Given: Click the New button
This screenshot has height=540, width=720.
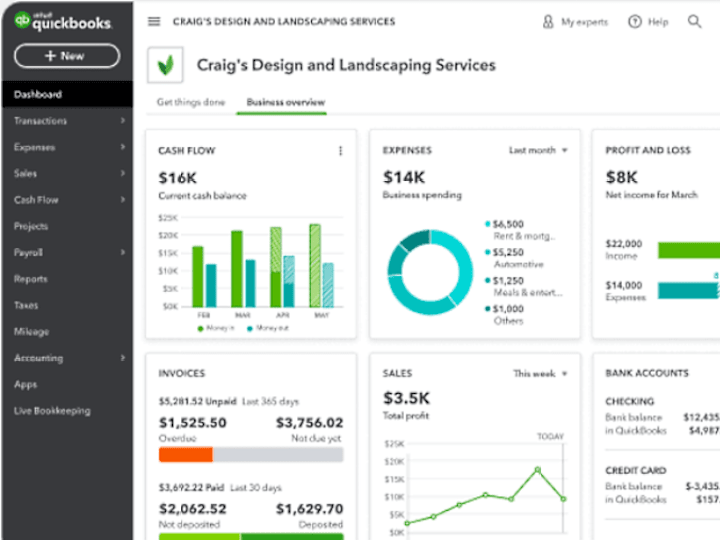Looking at the screenshot, I should point(67,56).
